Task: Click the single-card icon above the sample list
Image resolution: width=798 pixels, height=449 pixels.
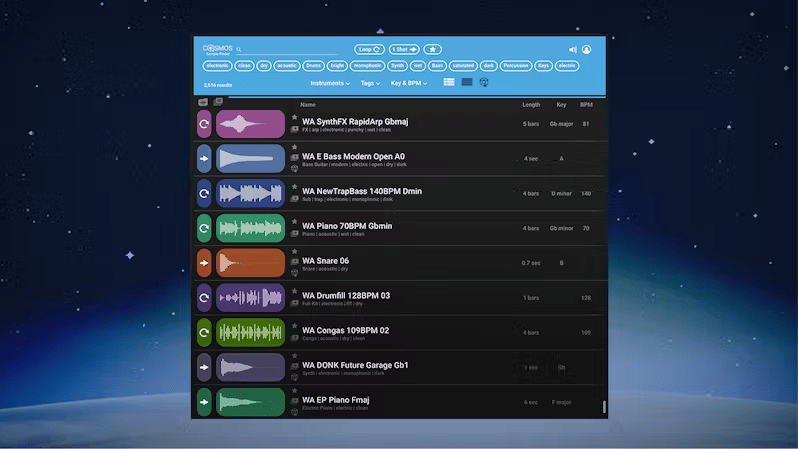Action: [203, 102]
